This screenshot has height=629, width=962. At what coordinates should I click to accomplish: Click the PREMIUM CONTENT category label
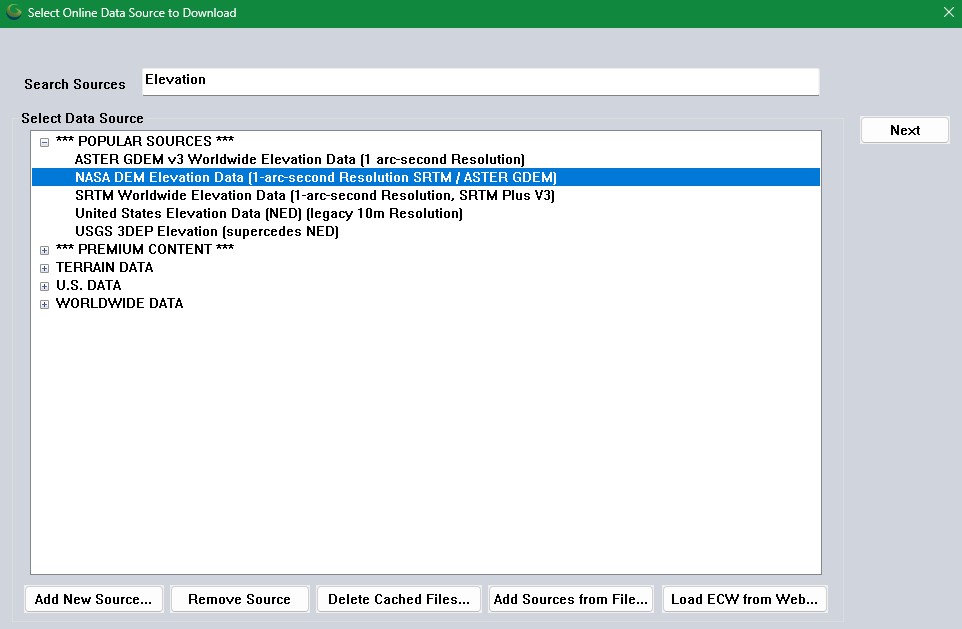[145, 249]
